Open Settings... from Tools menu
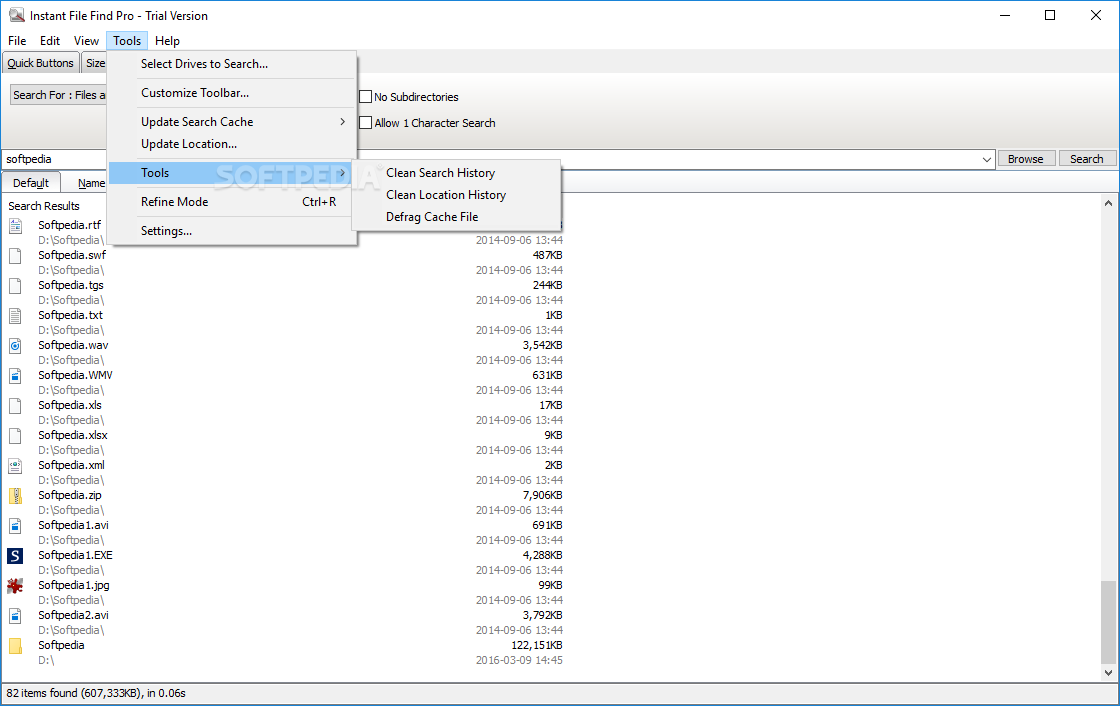The image size is (1120, 706). point(233,232)
